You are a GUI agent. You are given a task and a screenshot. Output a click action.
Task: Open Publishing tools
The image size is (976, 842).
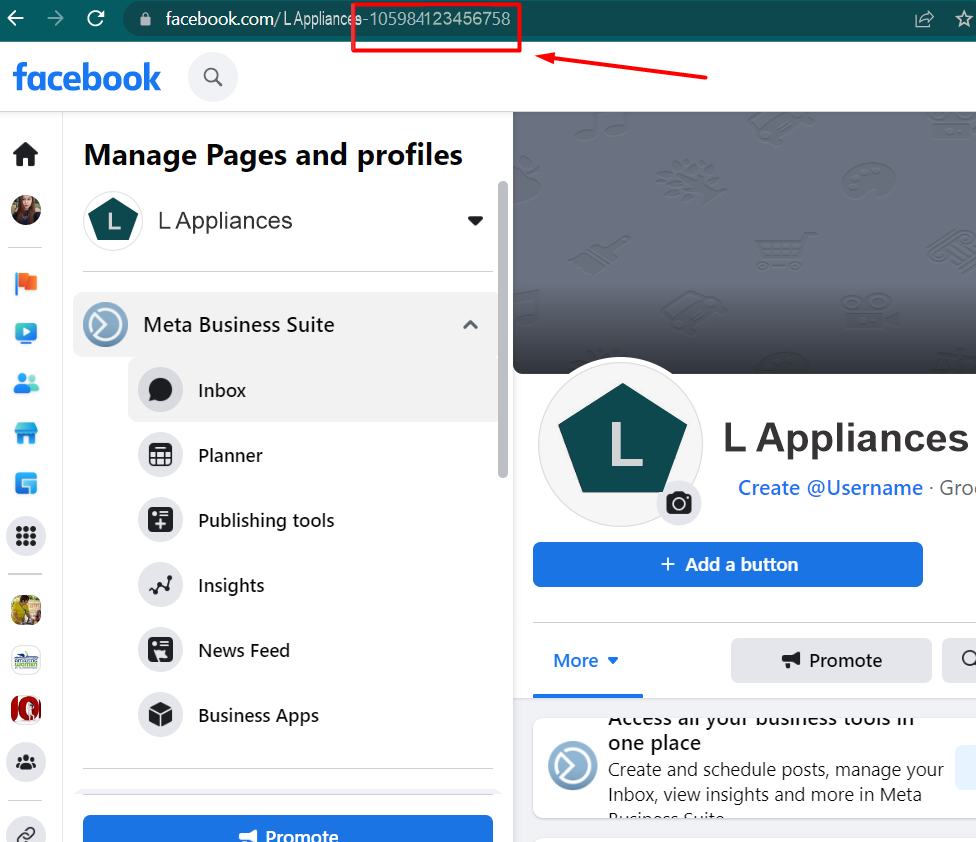coord(313,520)
